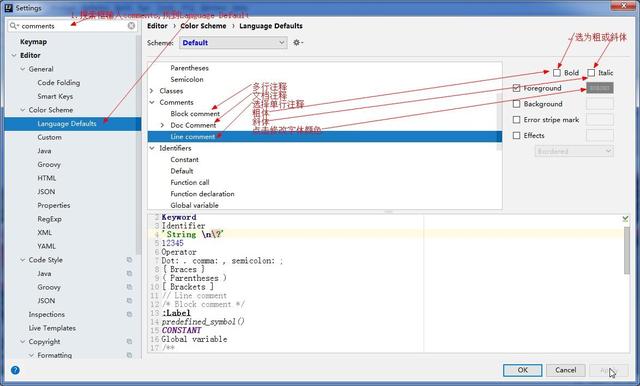The height and width of the screenshot is (386, 640).
Task: Collapse the Code Style tree node
Action: [22, 260]
